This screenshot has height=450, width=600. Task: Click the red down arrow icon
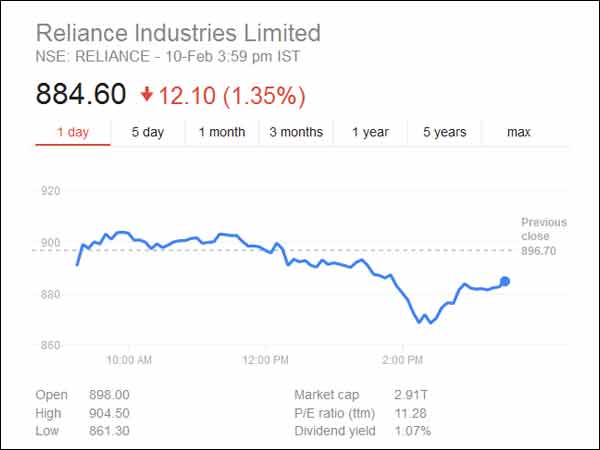[147, 95]
